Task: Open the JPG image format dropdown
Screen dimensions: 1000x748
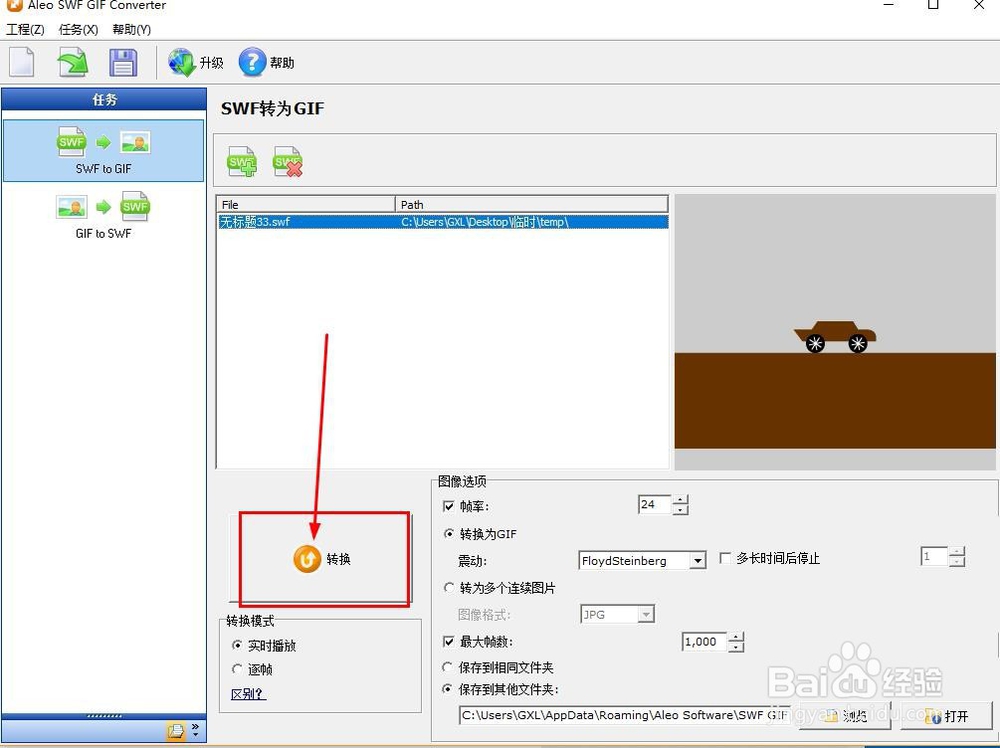Action: 646,615
